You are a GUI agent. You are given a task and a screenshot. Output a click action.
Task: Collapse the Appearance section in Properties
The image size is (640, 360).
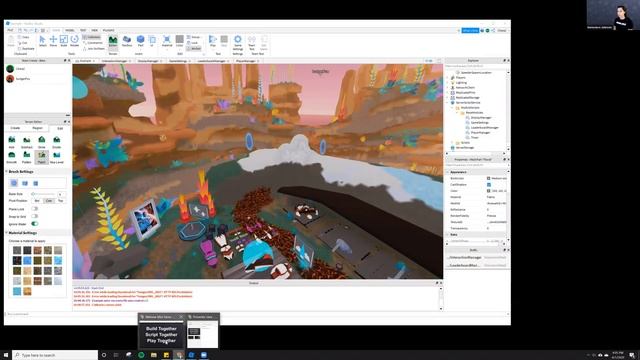[447, 172]
